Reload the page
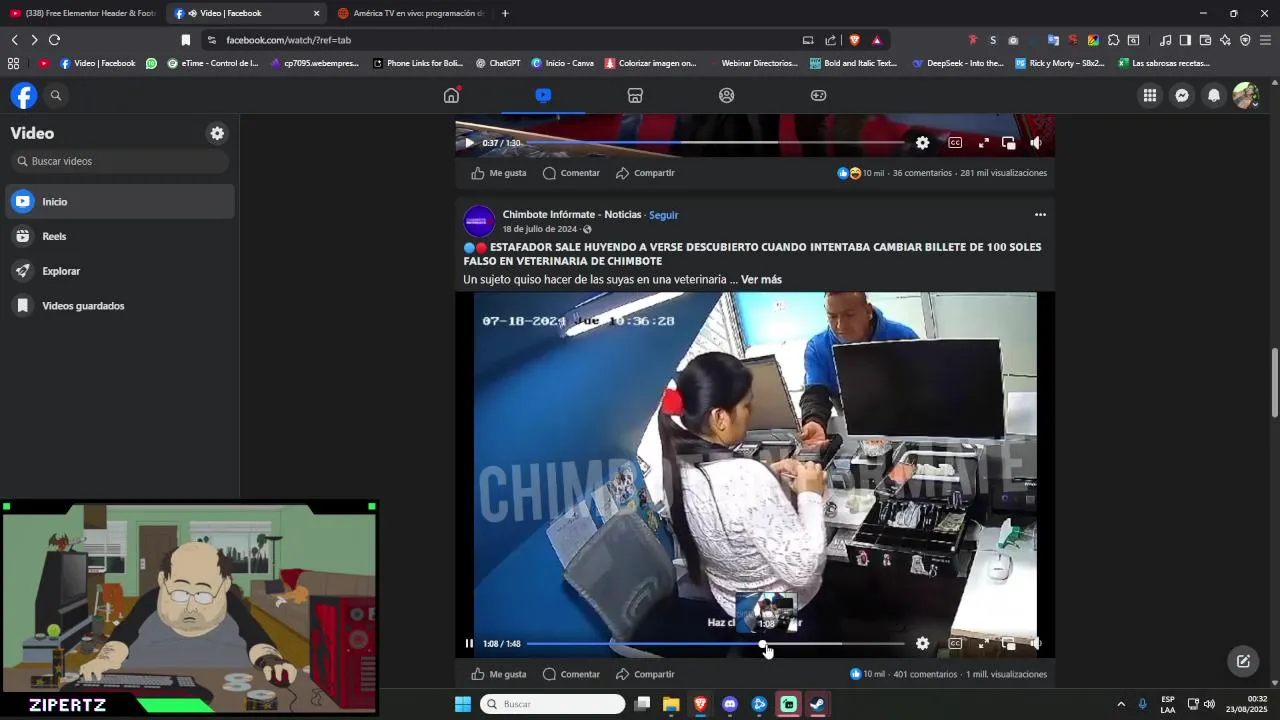 (x=54, y=40)
